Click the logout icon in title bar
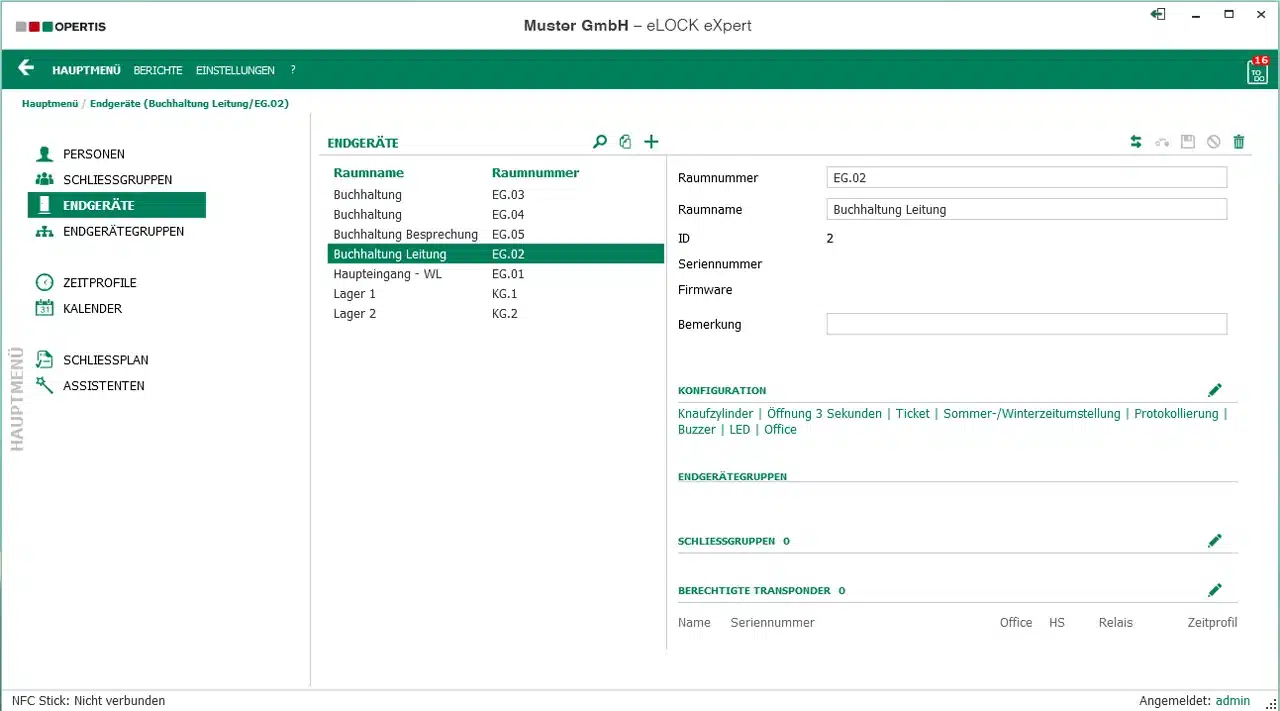The image size is (1280, 711). (x=1158, y=14)
